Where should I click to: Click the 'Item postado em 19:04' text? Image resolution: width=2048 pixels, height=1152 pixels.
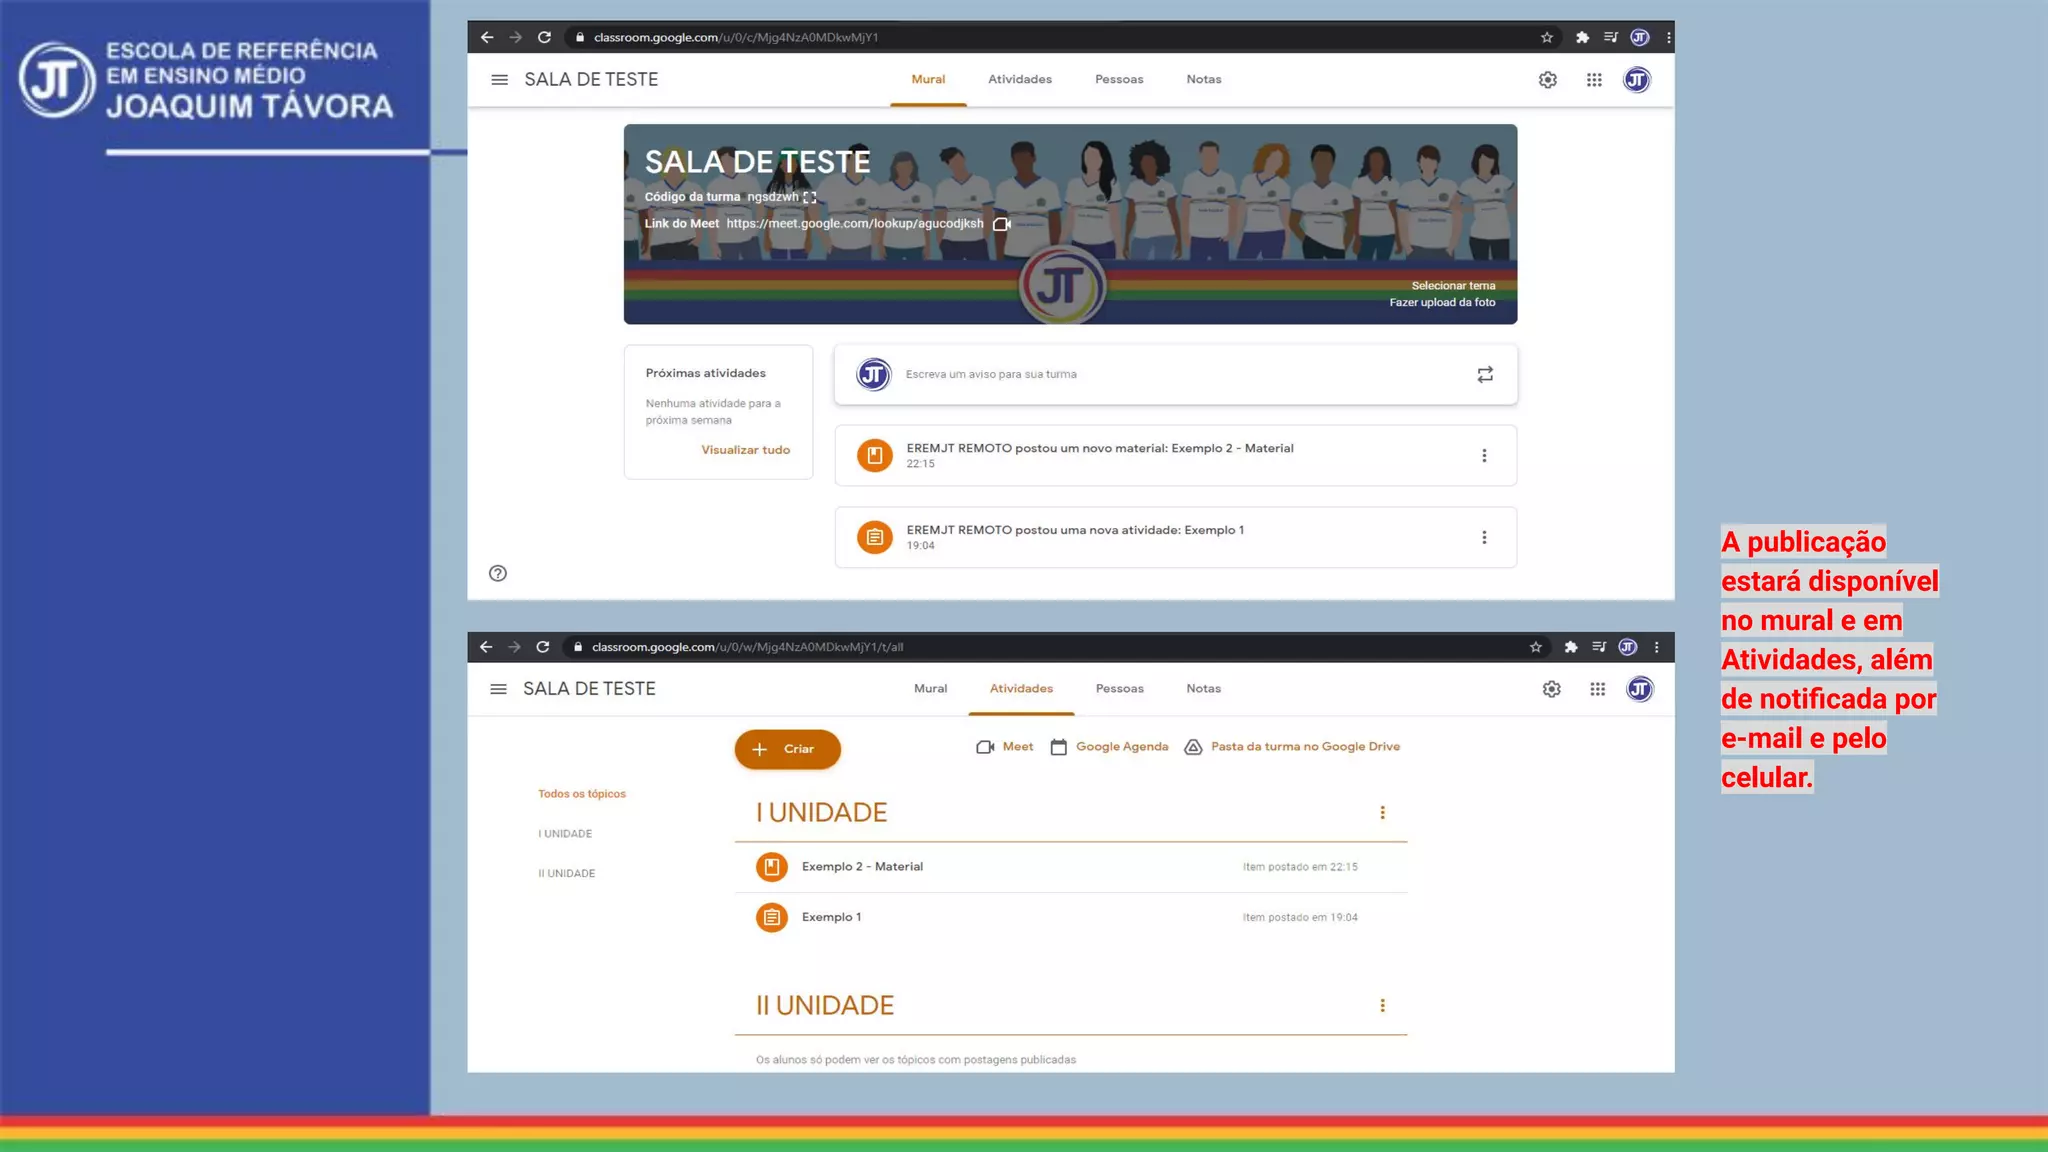(x=1300, y=917)
